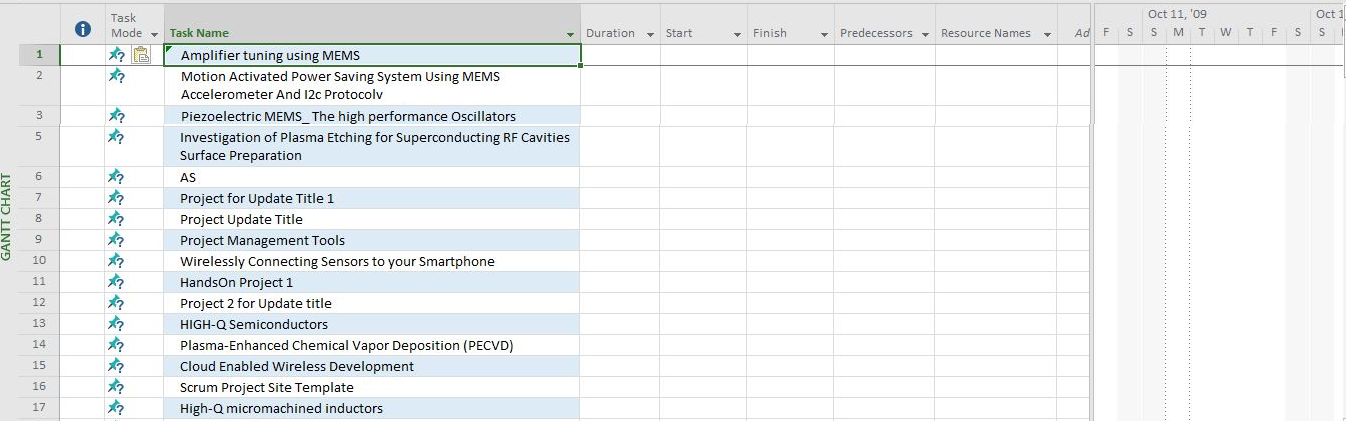Click the task mode icon in row 17

pyautogui.click(x=116, y=408)
